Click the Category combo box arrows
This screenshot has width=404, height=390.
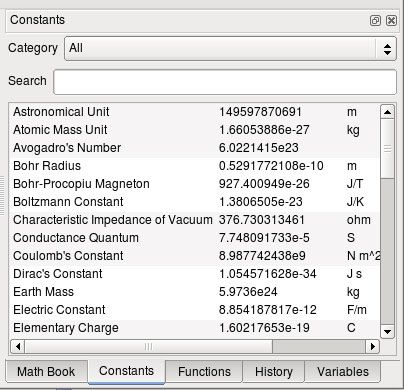click(x=387, y=49)
